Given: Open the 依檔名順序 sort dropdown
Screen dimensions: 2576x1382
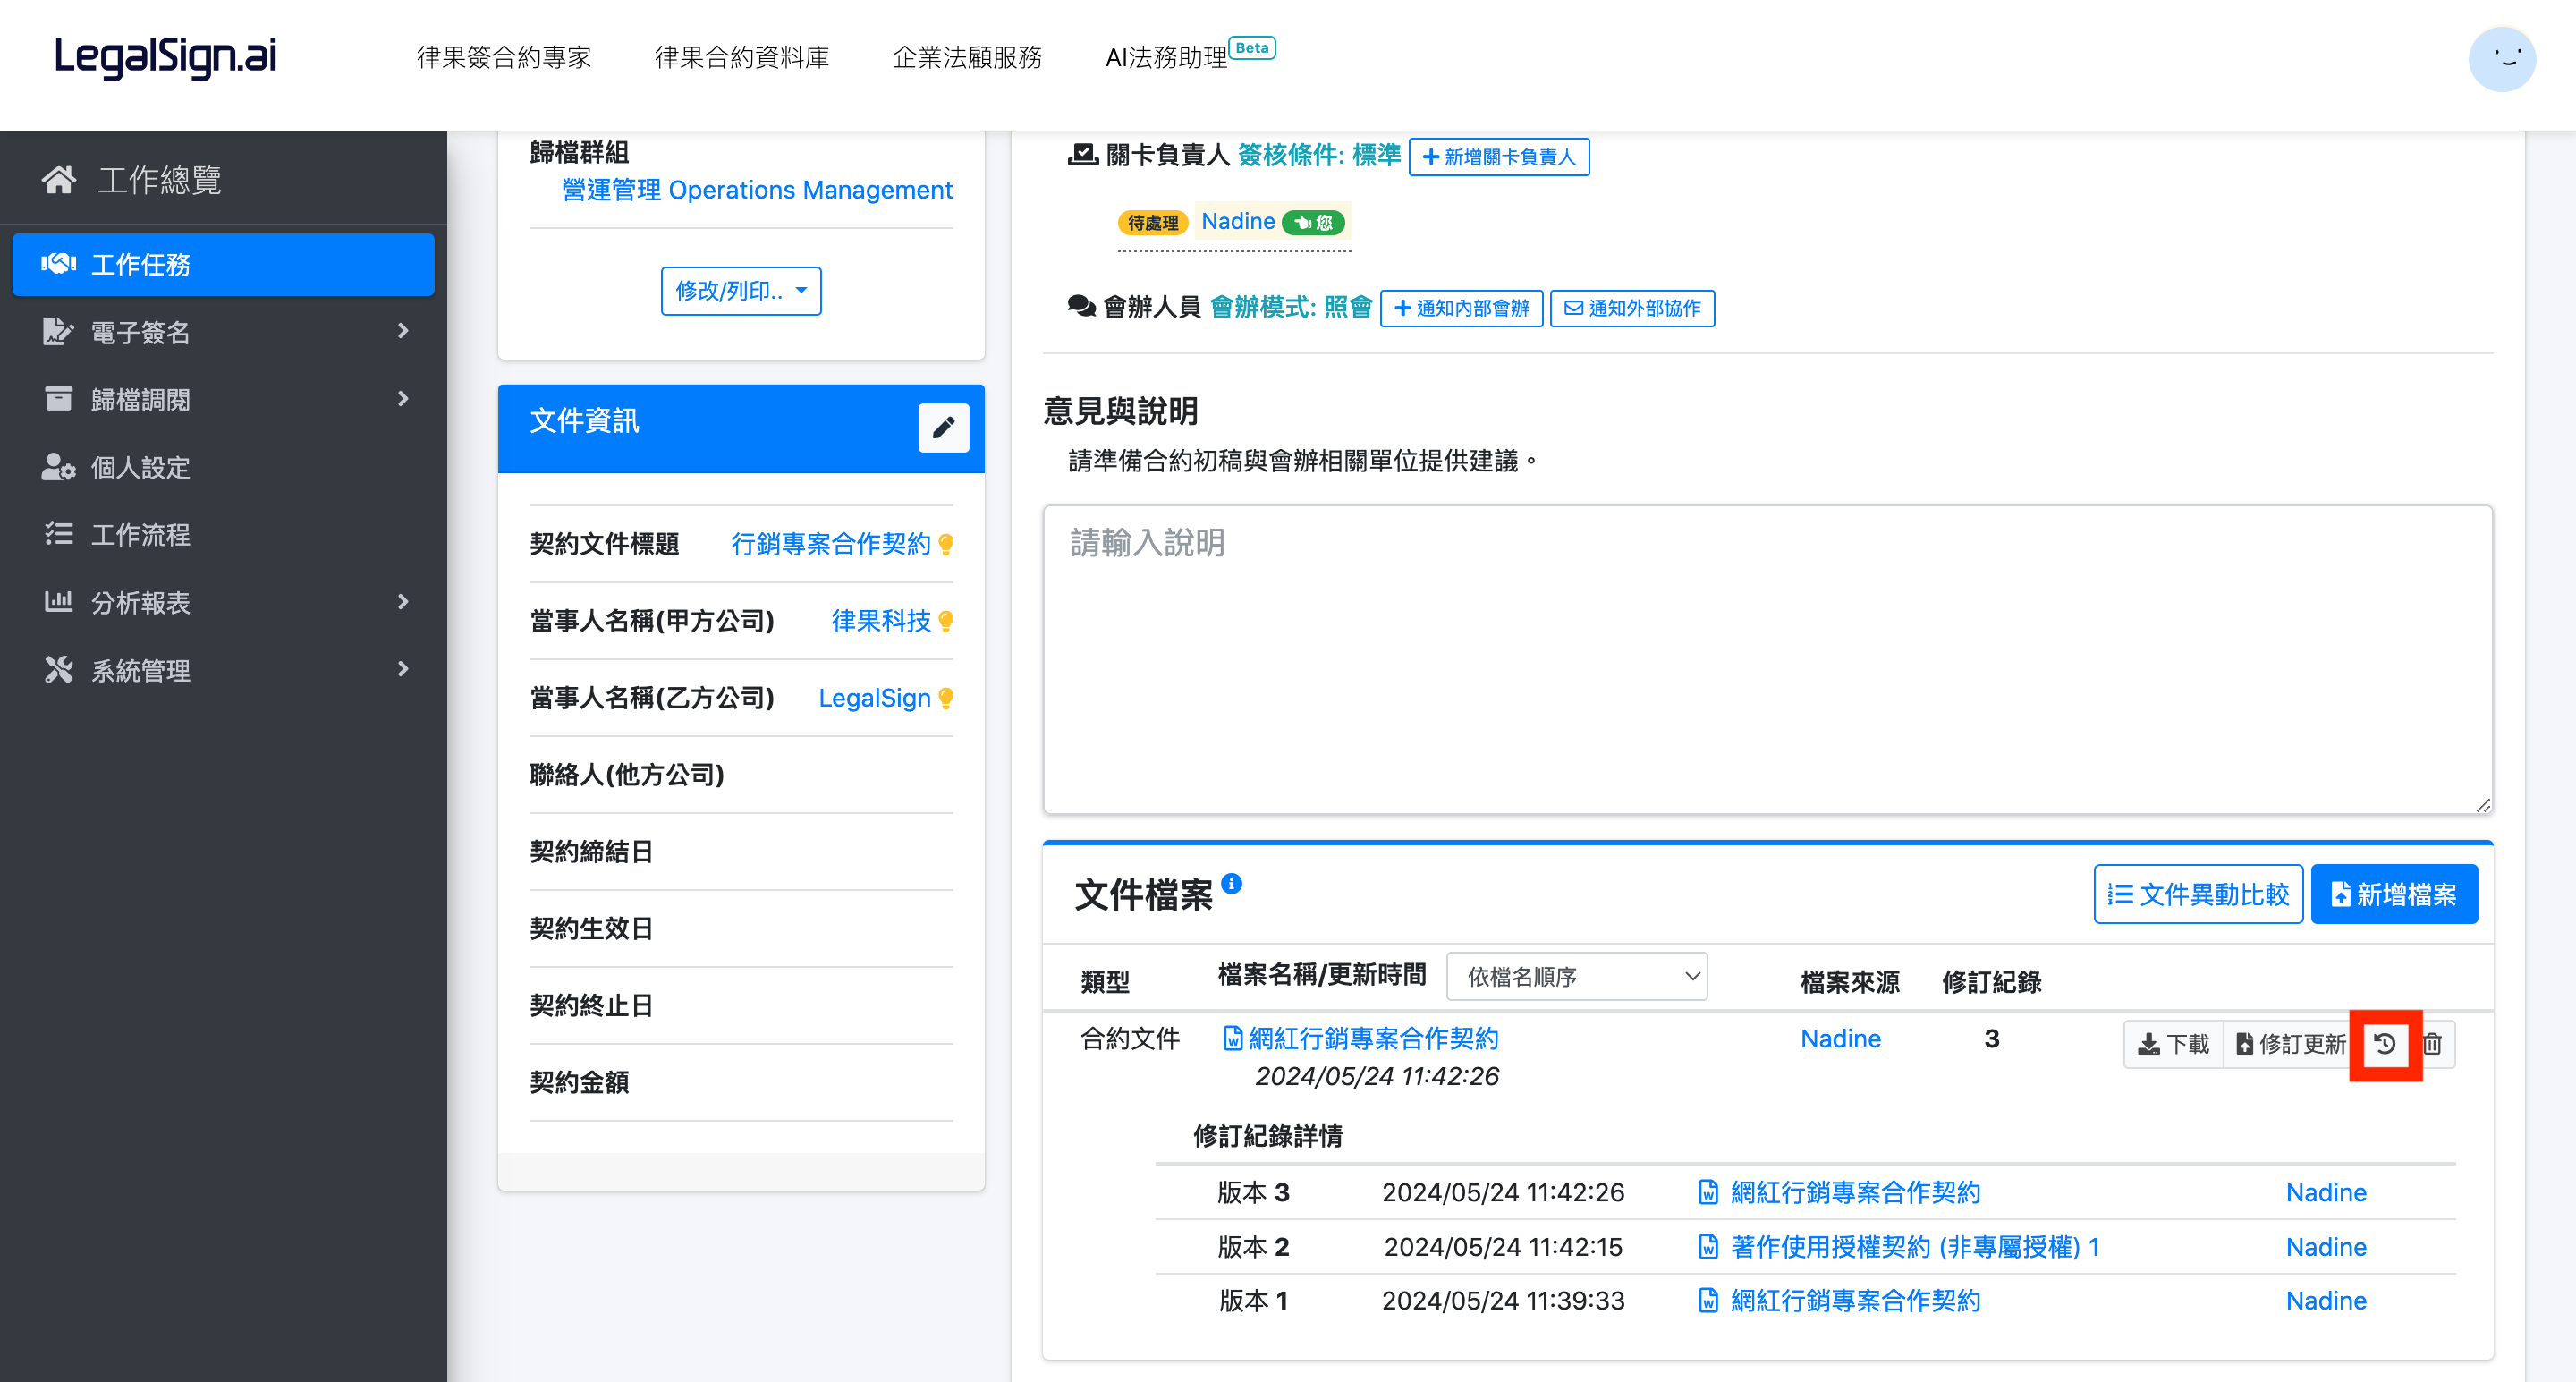Looking at the screenshot, I should (1577, 977).
